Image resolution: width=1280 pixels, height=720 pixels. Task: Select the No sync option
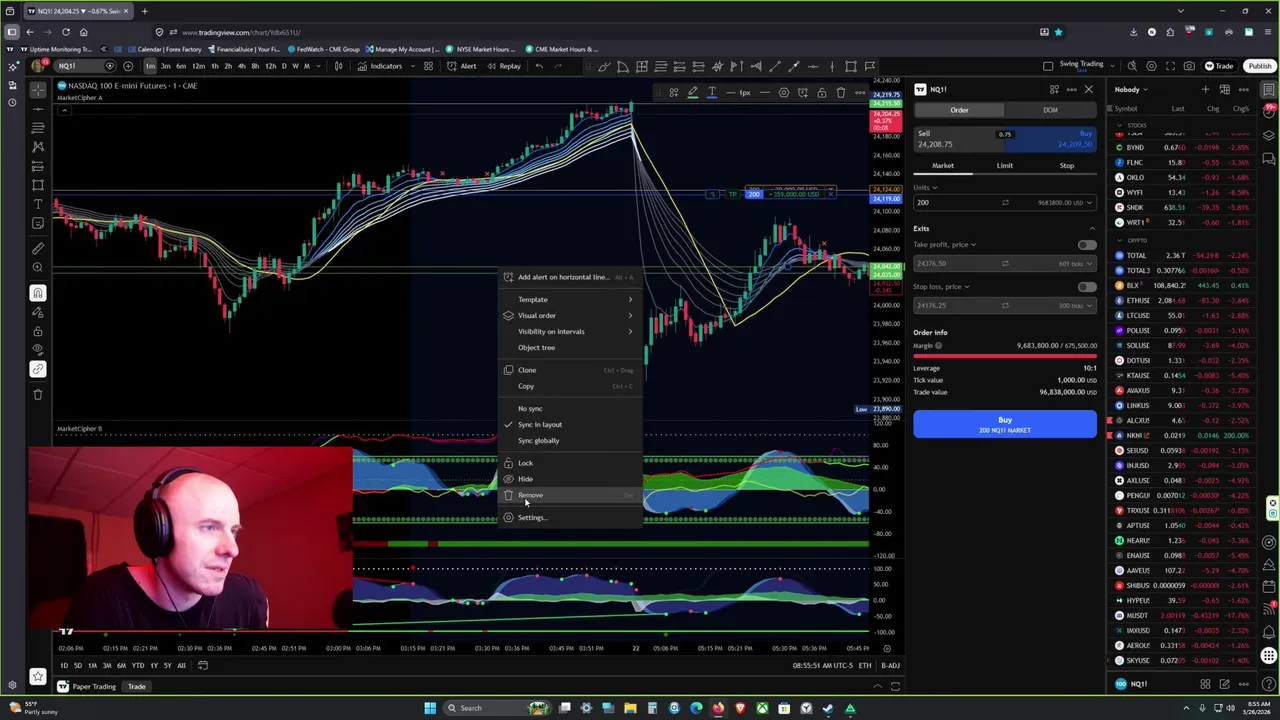pos(570,408)
